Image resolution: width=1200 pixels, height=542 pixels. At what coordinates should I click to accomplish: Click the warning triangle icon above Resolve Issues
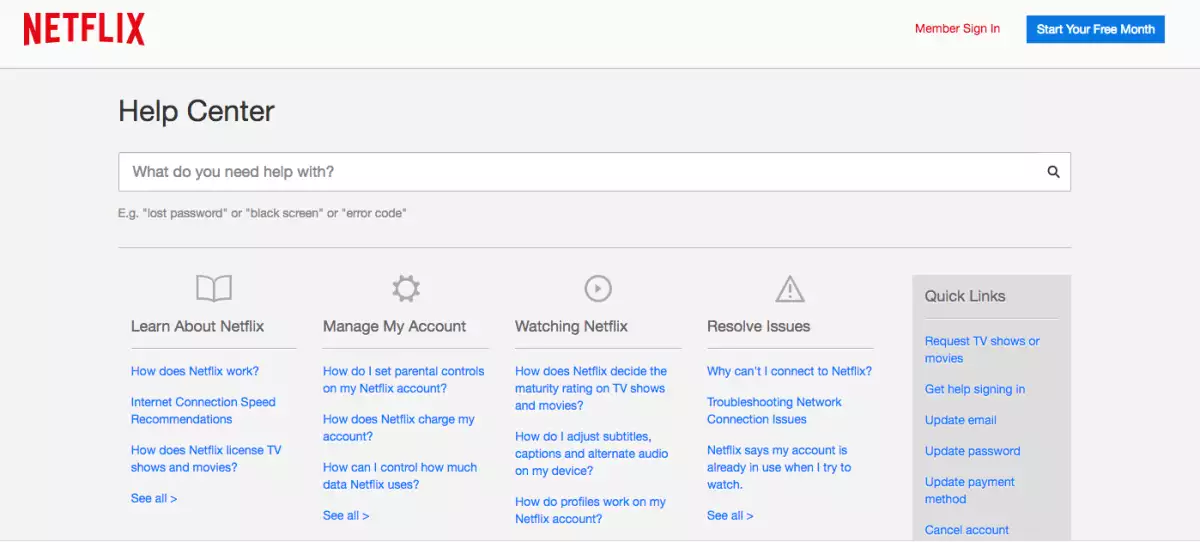tap(789, 289)
